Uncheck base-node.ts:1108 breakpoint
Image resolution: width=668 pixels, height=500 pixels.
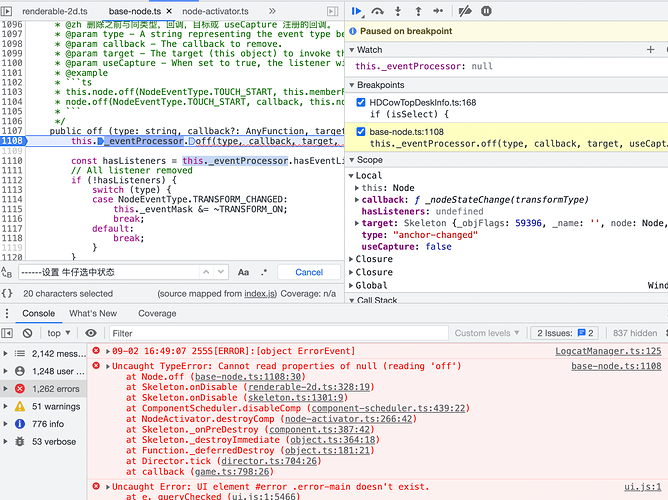coord(361,132)
